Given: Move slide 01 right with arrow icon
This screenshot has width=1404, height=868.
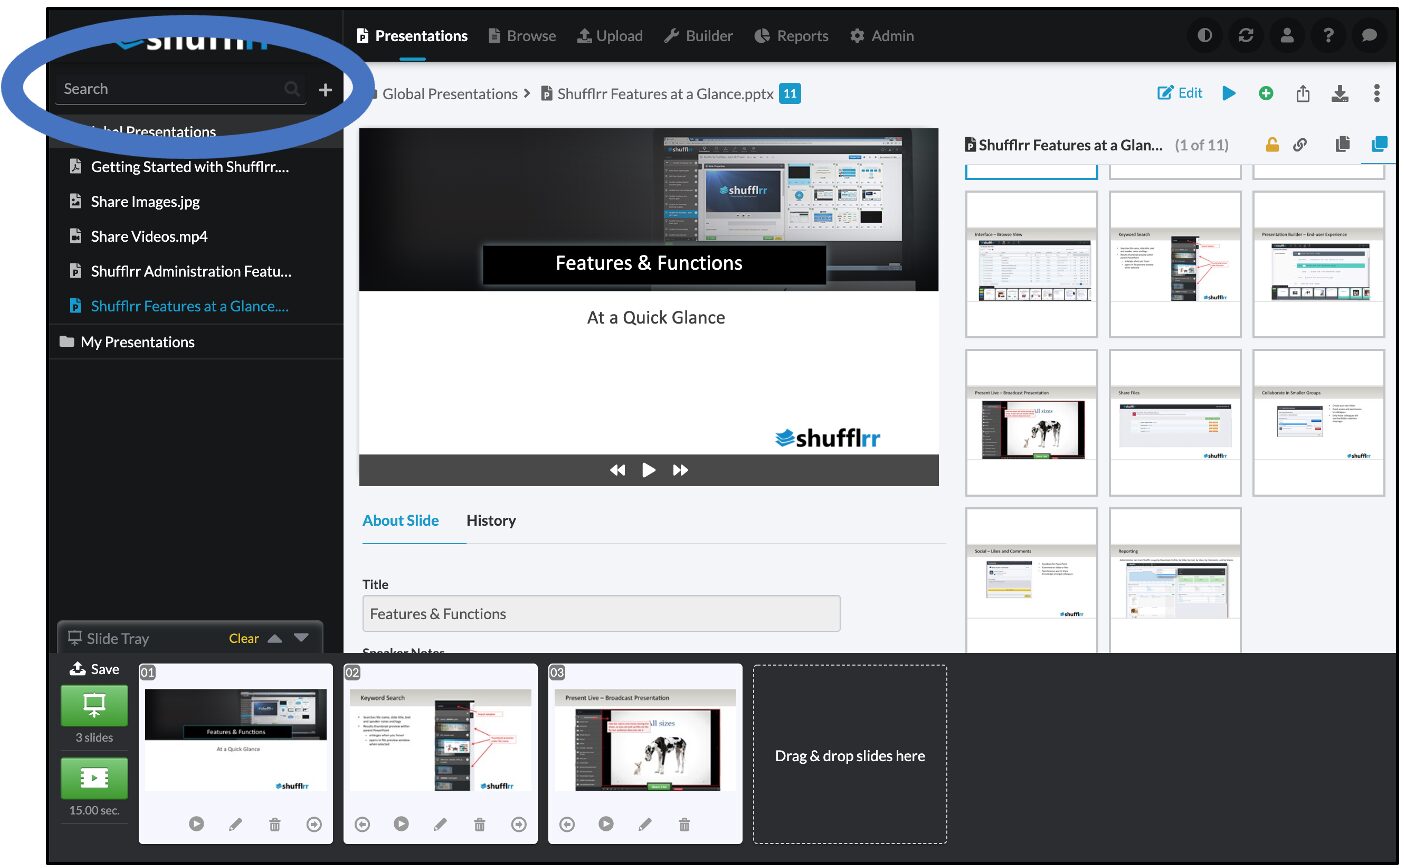Looking at the screenshot, I should 314,824.
